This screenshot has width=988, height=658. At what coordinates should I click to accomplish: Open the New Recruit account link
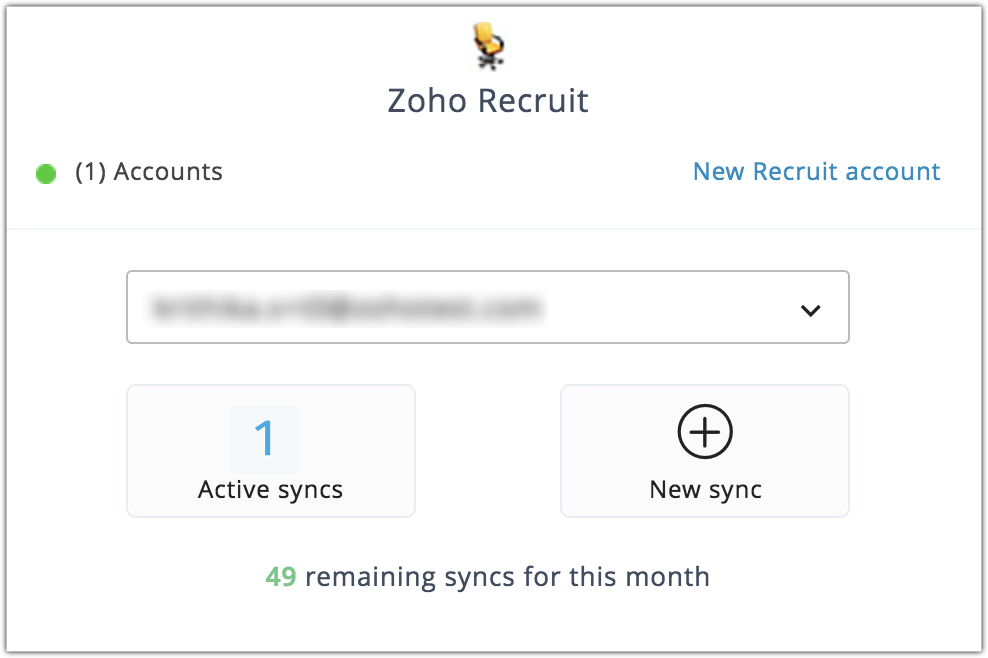(x=816, y=172)
